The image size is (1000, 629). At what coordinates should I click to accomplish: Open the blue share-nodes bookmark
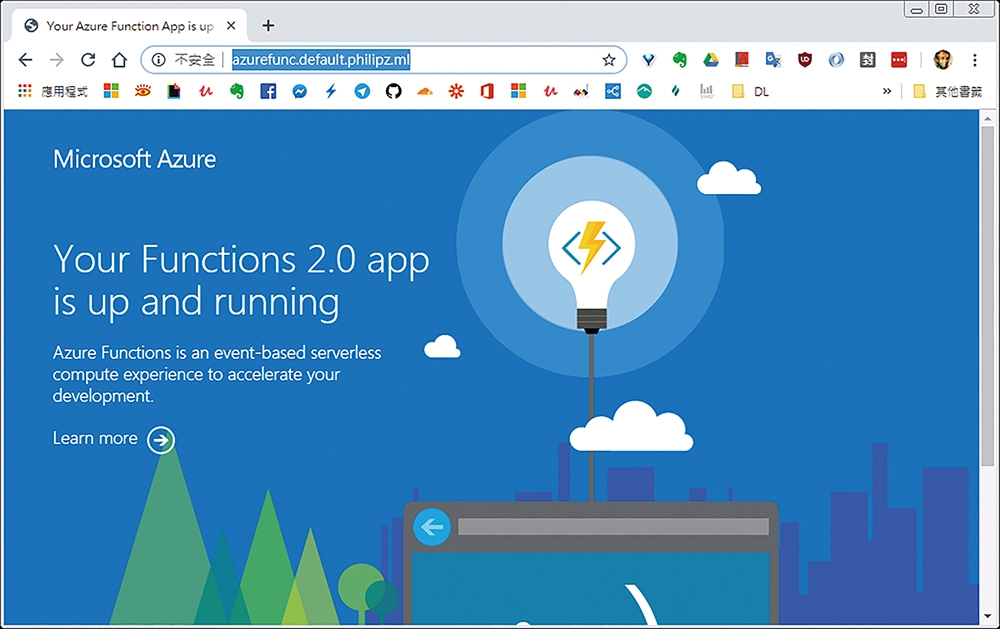pyautogui.click(x=613, y=91)
